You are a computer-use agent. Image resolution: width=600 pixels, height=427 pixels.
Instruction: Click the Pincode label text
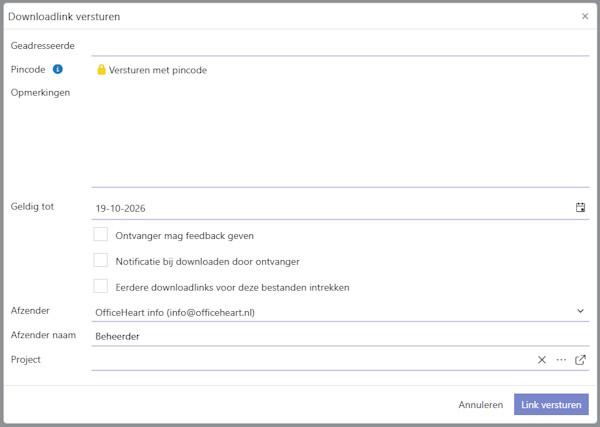pyautogui.click(x=28, y=69)
